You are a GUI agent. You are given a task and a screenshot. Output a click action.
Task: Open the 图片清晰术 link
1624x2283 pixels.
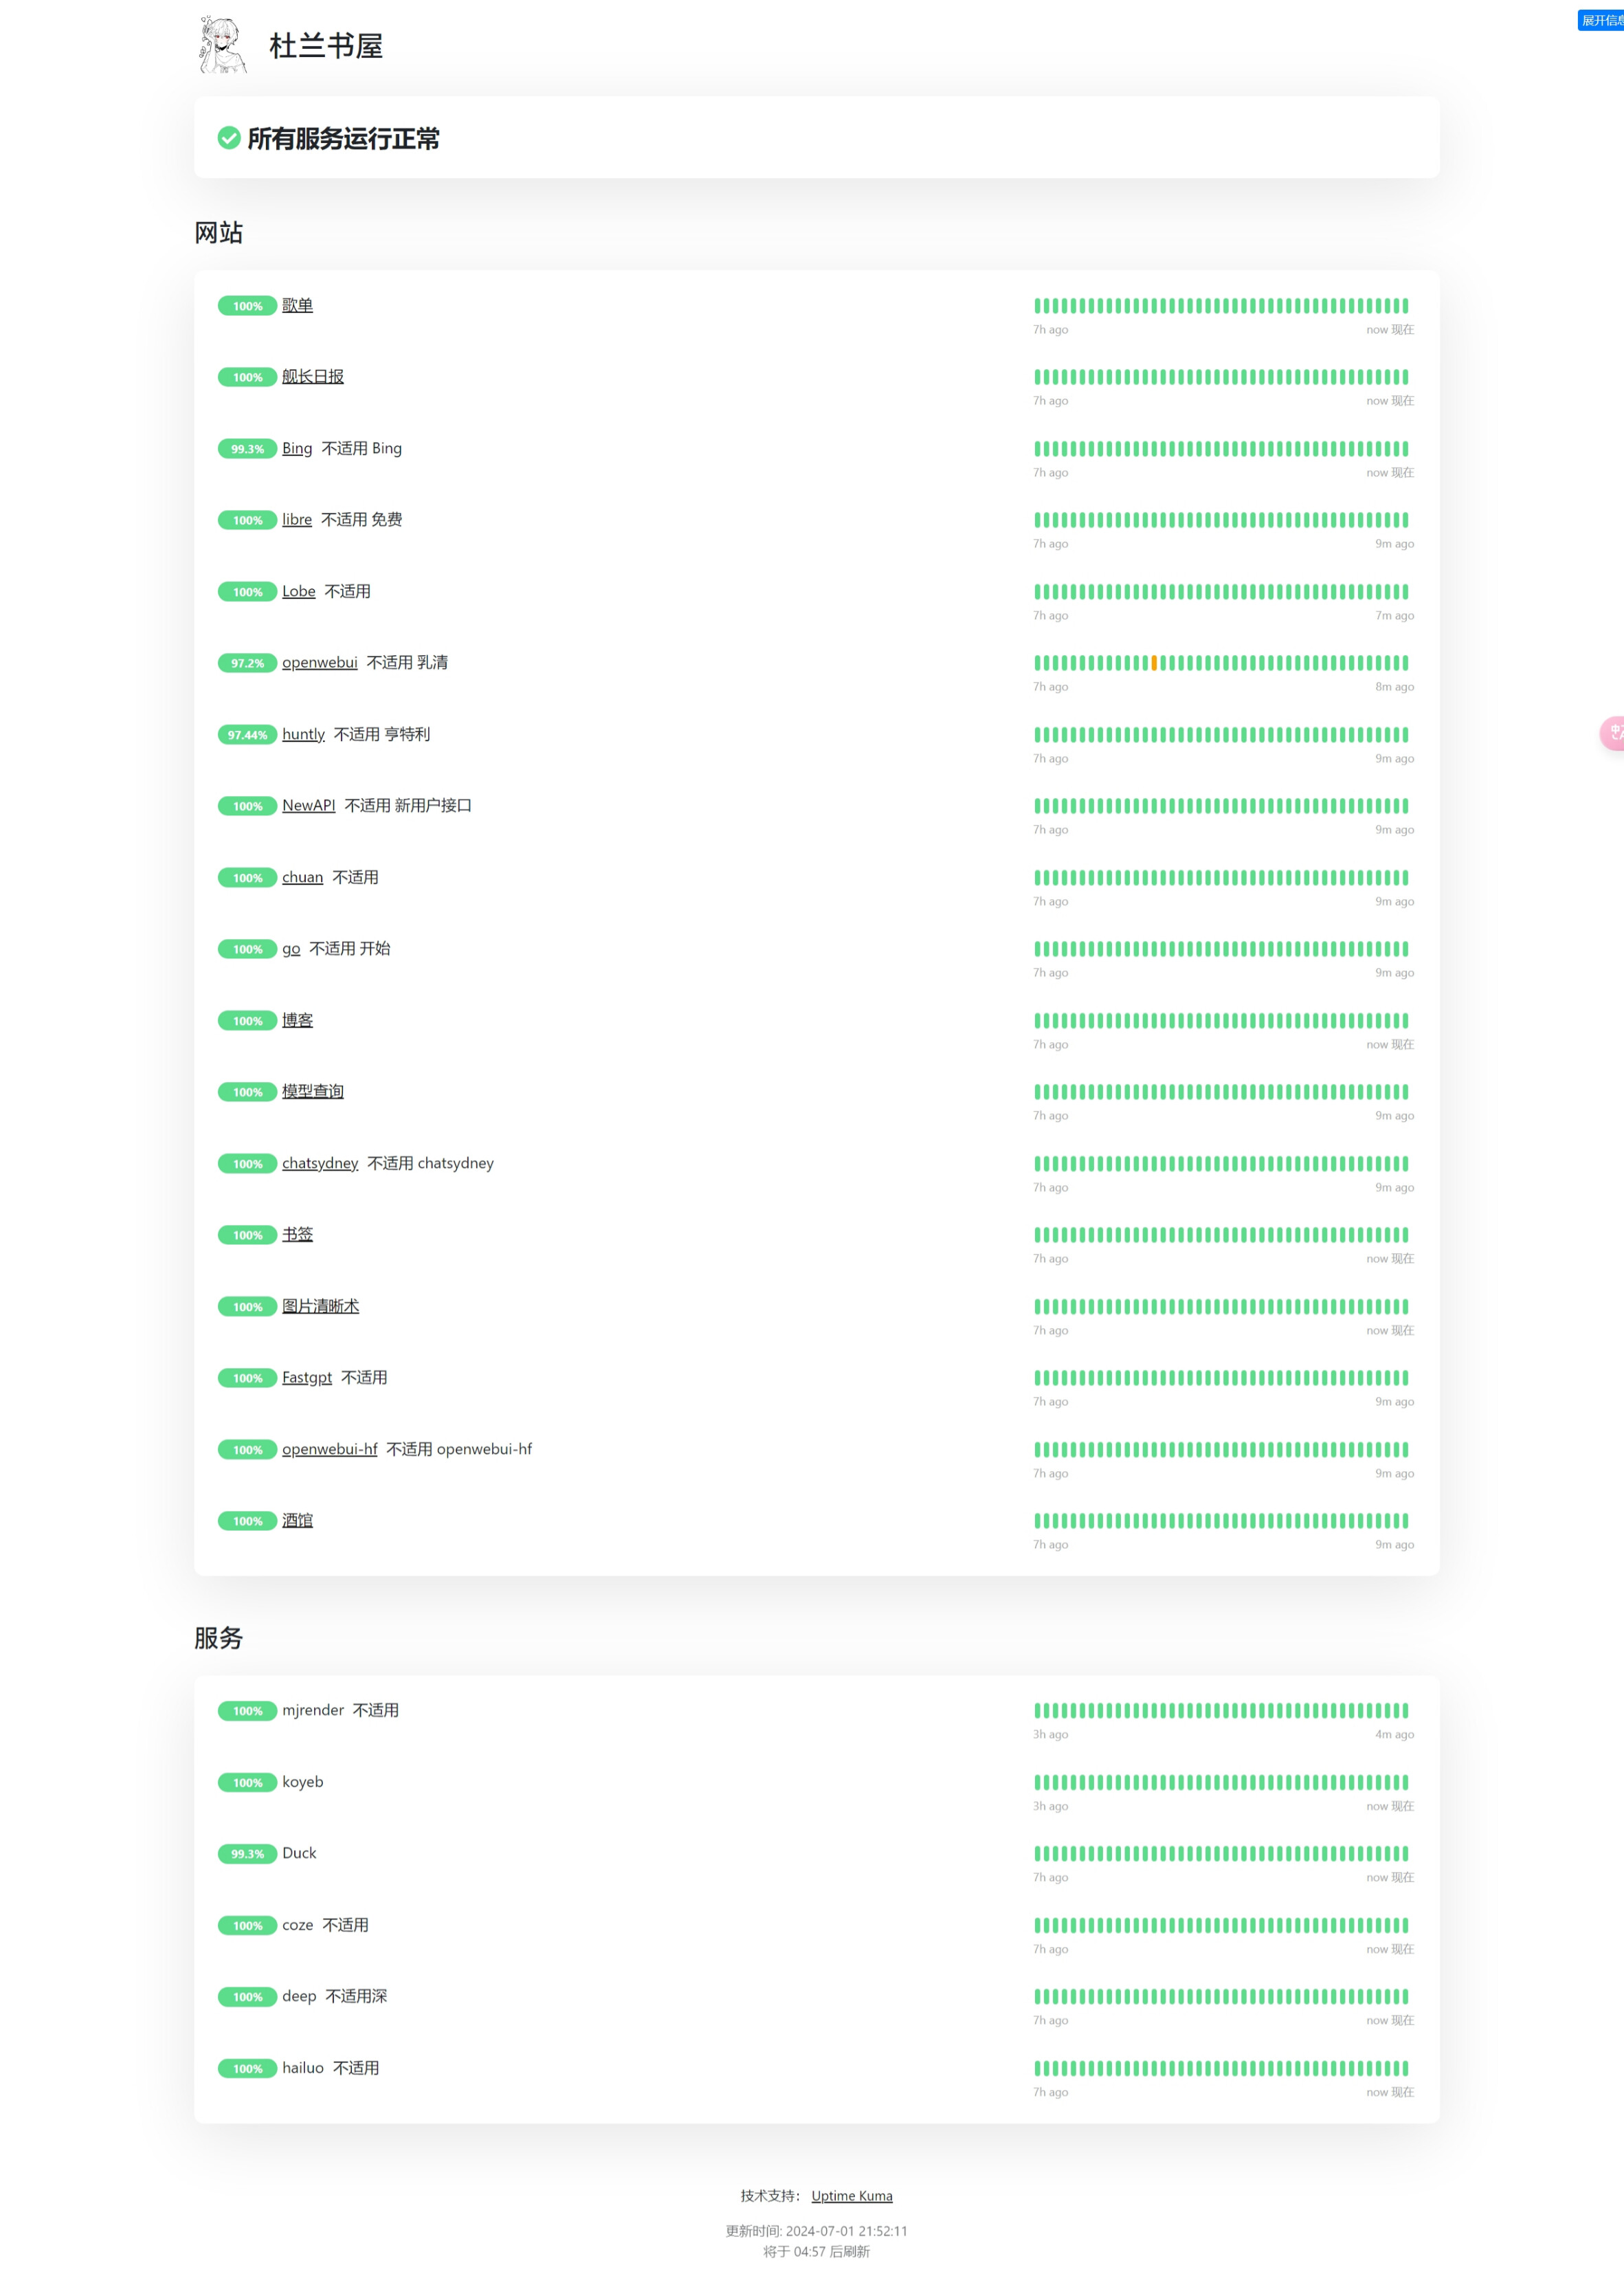click(x=320, y=1306)
